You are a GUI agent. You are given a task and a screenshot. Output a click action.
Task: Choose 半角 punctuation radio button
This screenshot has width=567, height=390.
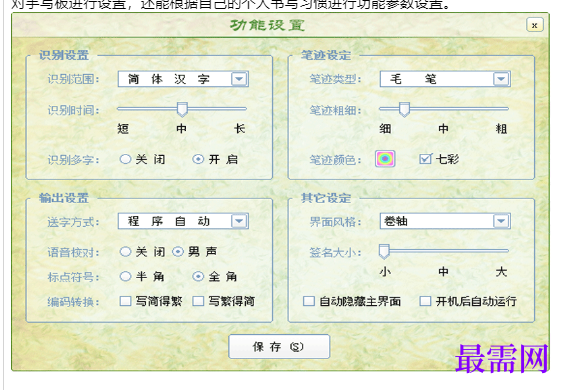(x=125, y=277)
